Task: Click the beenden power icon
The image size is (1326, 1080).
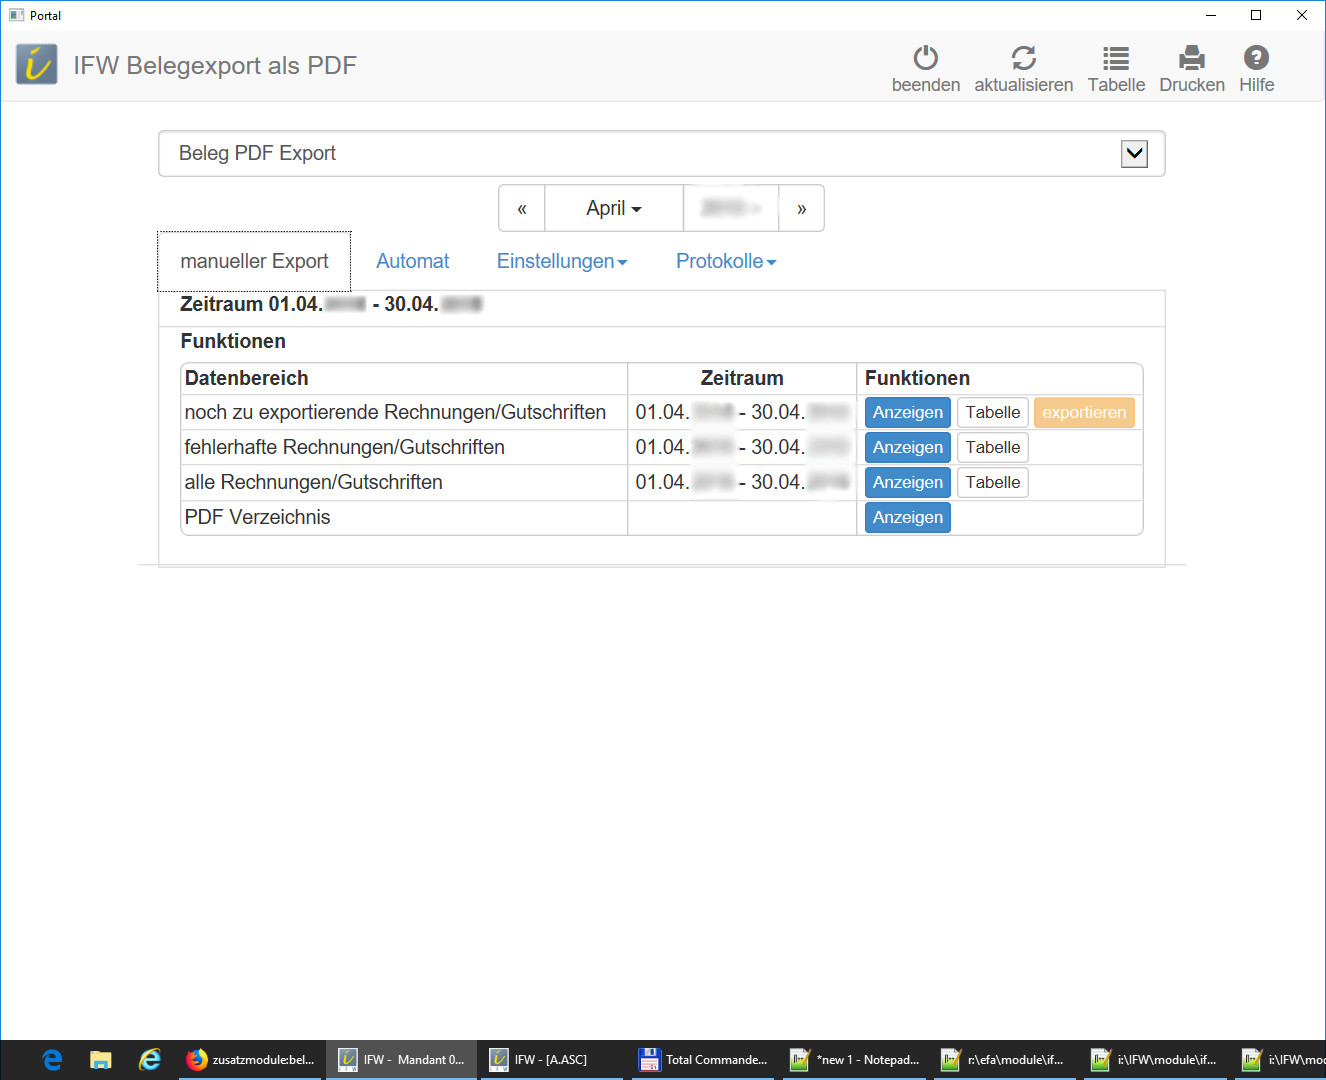Action: (x=925, y=58)
